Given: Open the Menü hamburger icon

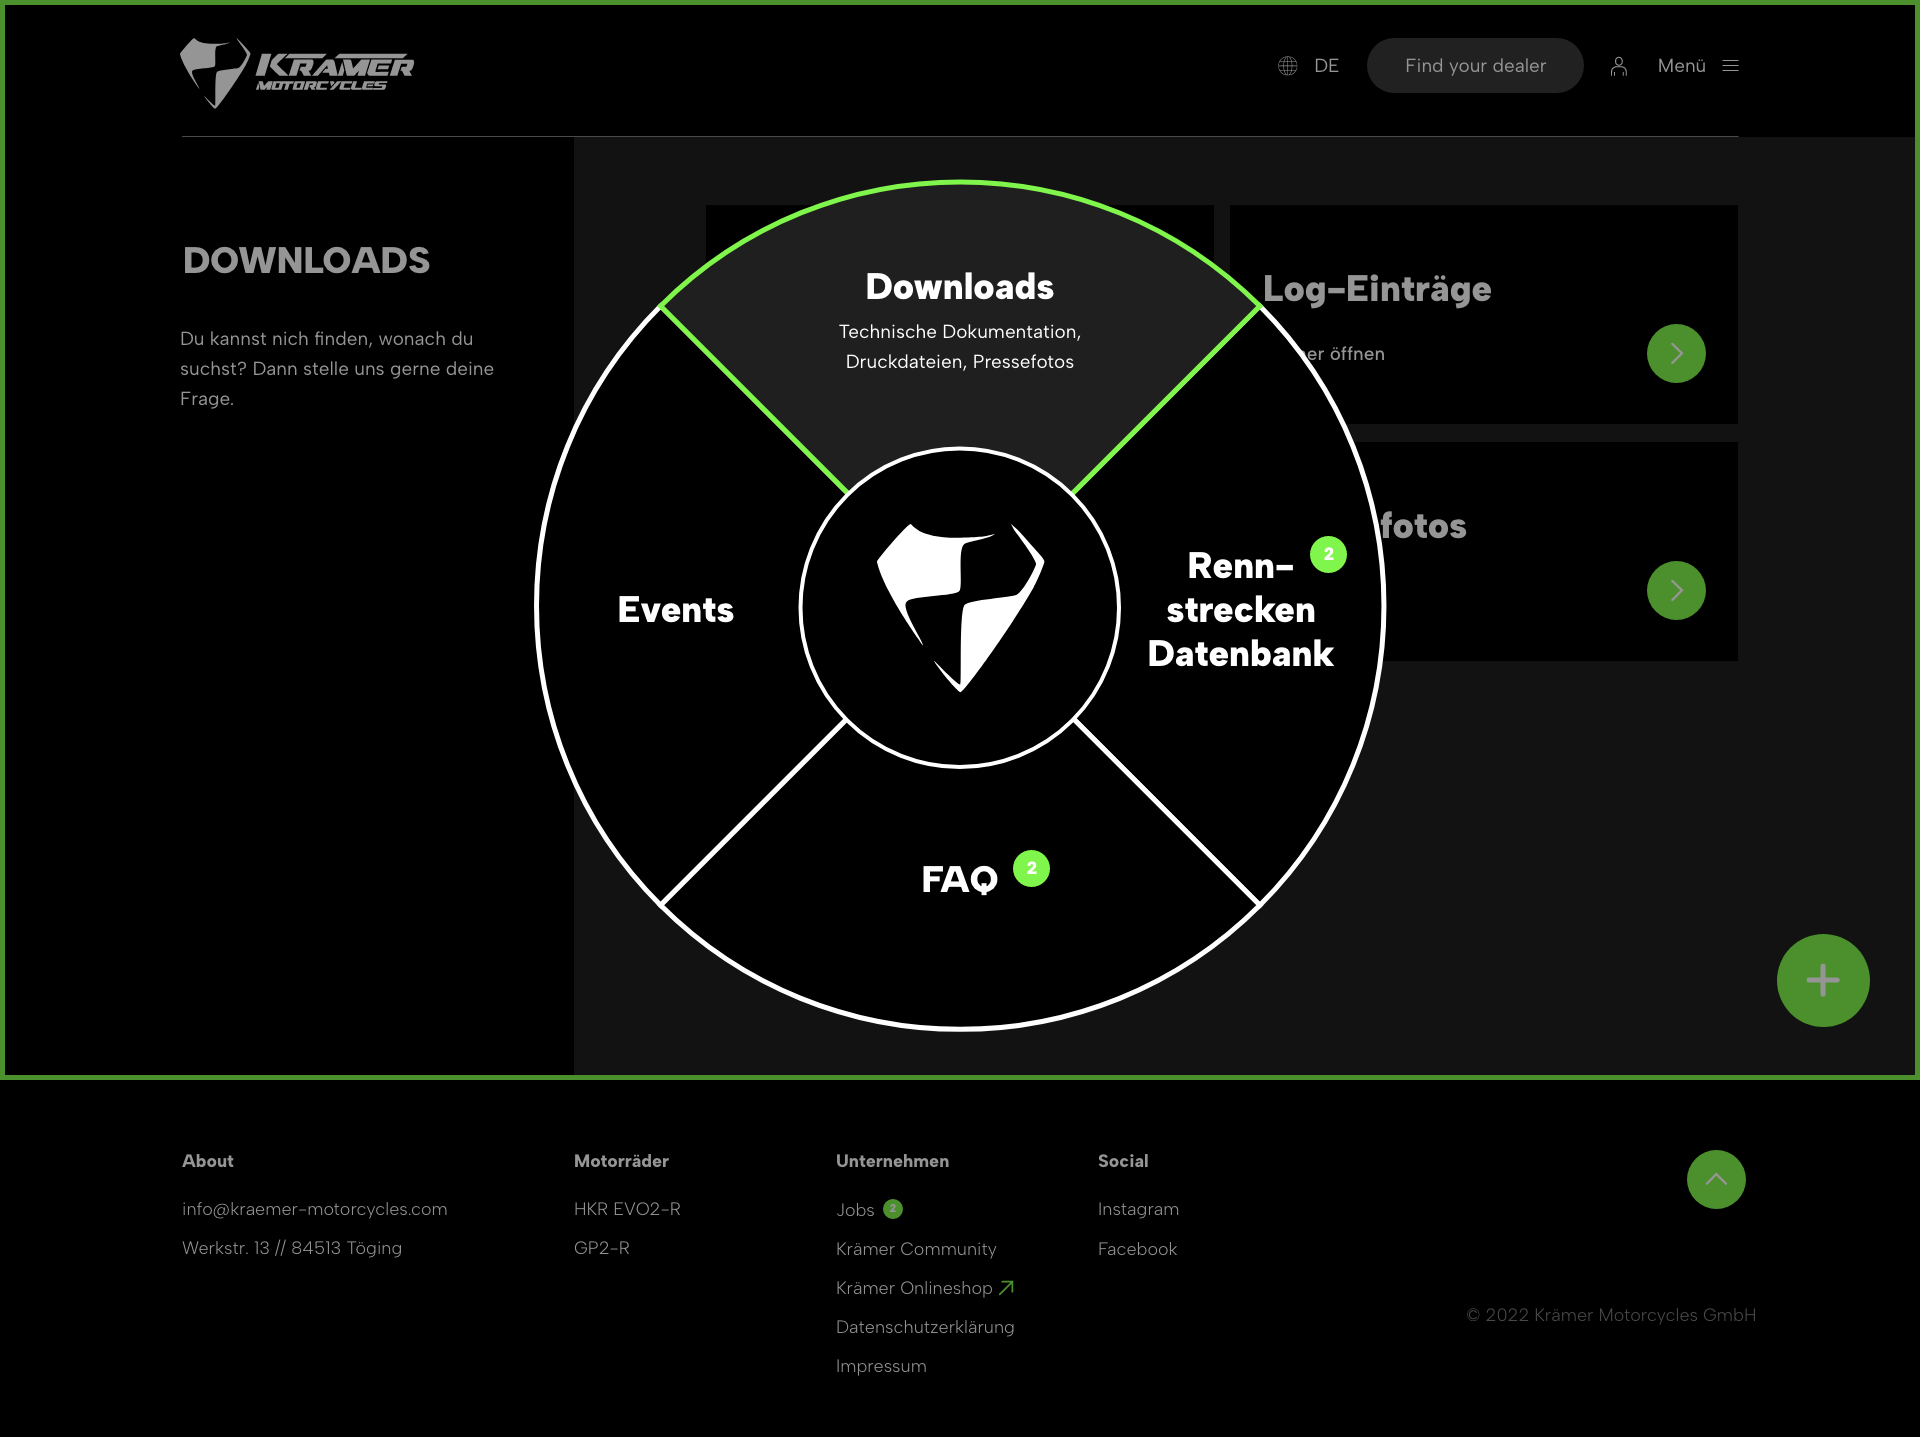Looking at the screenshot, I should 1731,66.
